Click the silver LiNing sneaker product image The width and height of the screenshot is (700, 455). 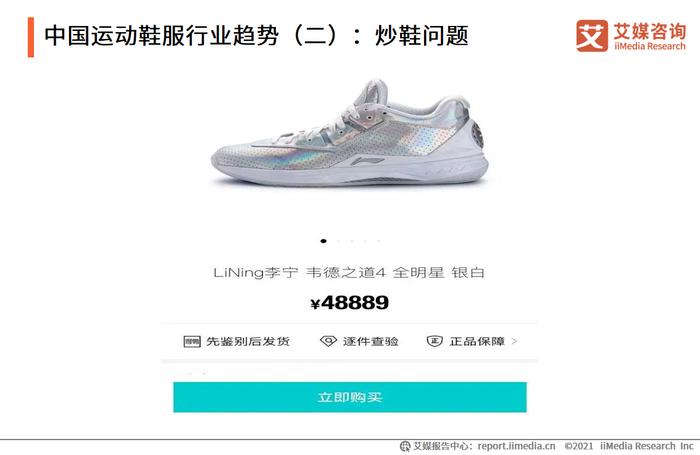click(350, 133)
